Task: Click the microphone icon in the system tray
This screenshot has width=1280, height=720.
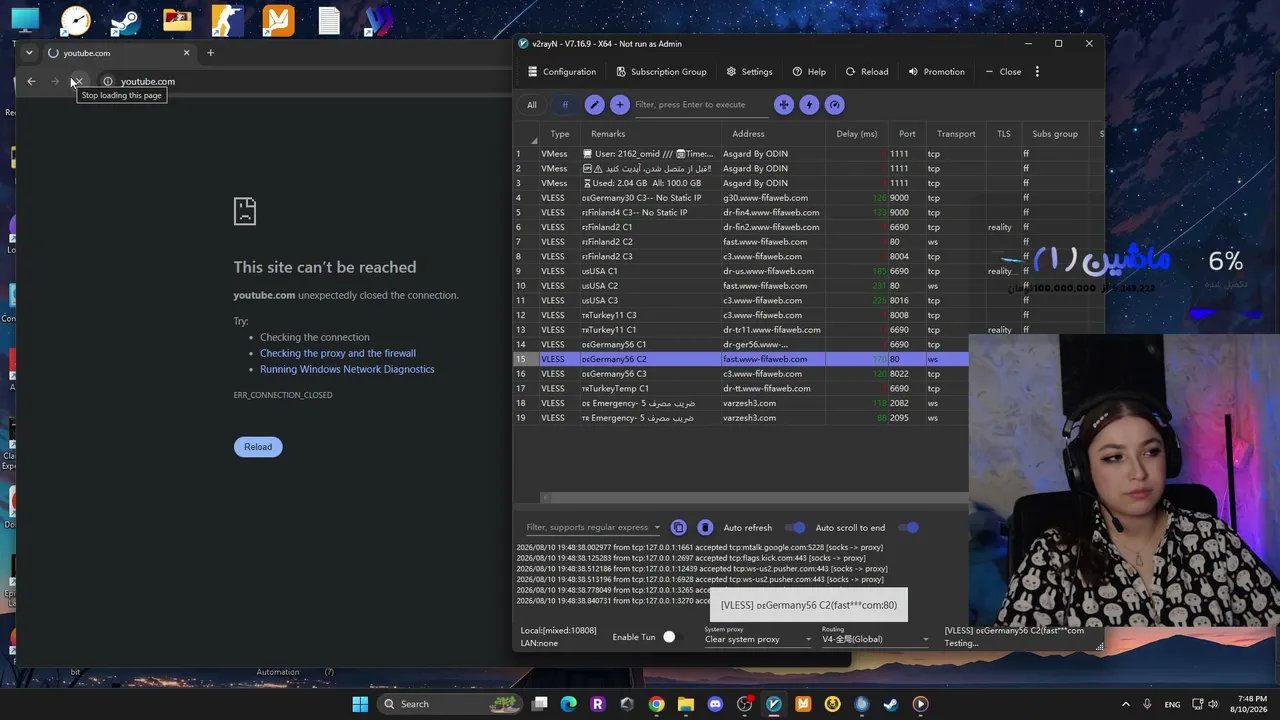Action: [x=1147, y=704]
